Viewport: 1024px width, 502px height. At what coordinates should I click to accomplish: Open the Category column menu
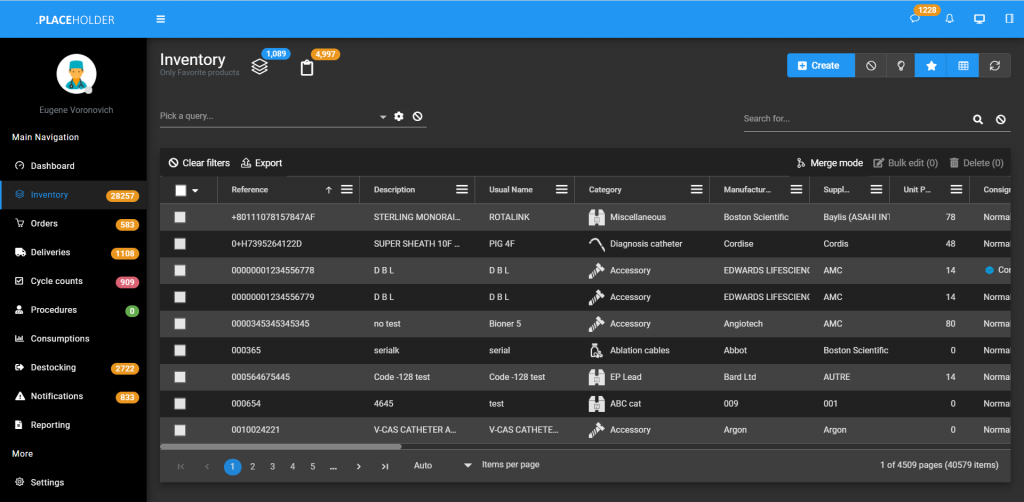697,189
